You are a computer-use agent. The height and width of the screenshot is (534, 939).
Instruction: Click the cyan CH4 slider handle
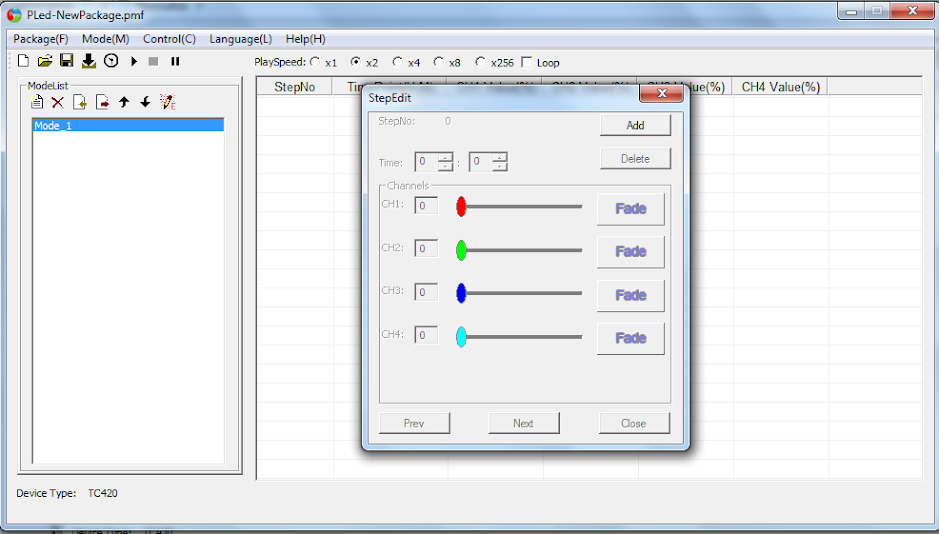(x=461, y=336)
